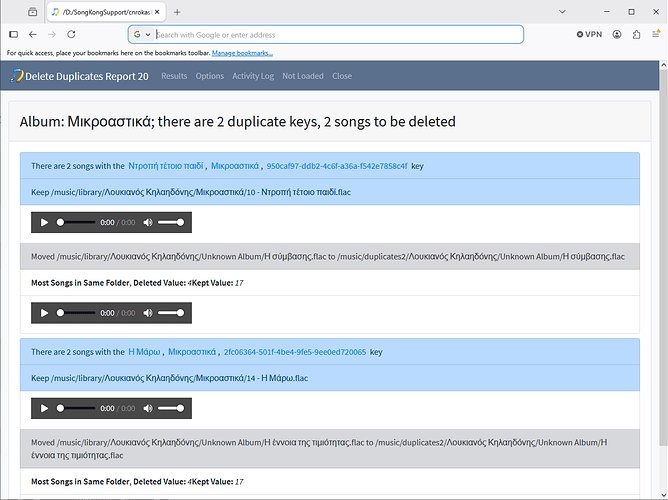Toggle the browser sidebar panel icon

click(14, 34)
